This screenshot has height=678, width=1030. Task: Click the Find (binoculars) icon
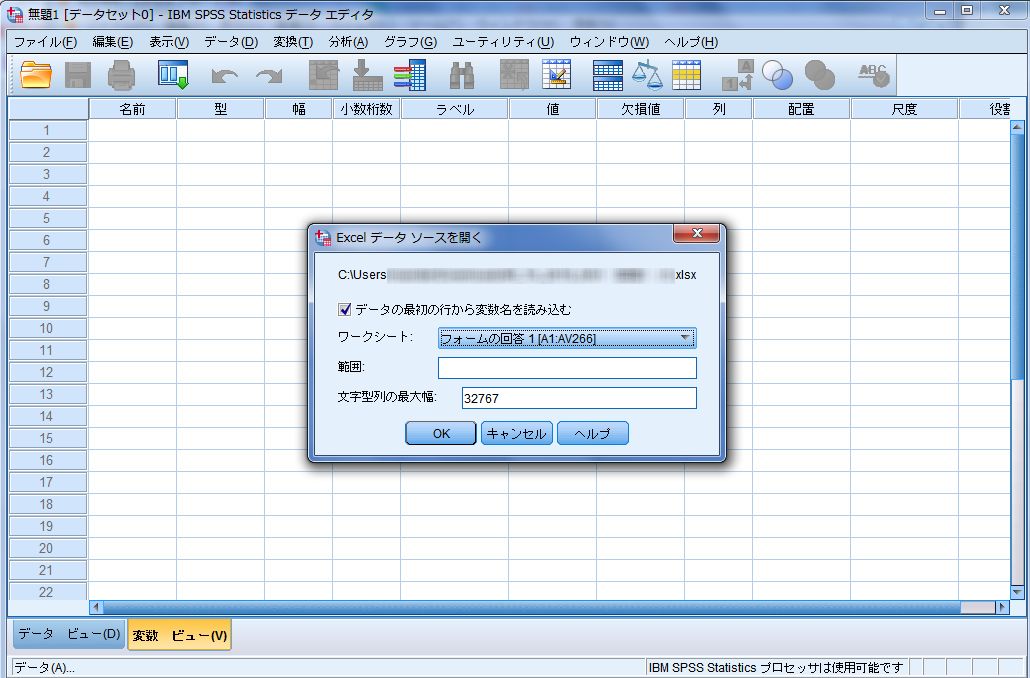coord(462,75)
